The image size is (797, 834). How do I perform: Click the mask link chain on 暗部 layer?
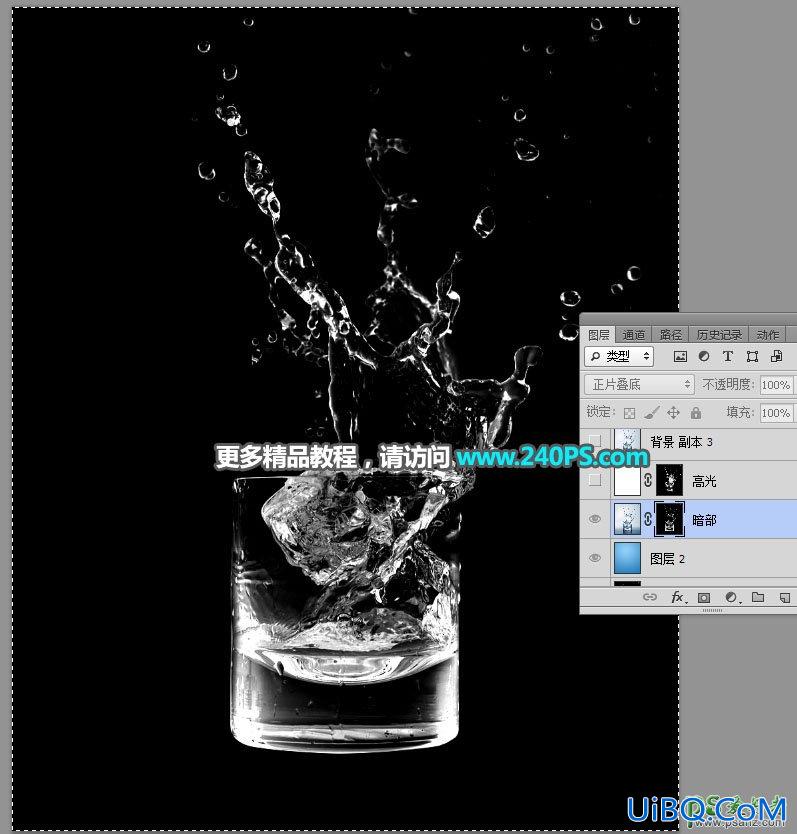point(647,519)
